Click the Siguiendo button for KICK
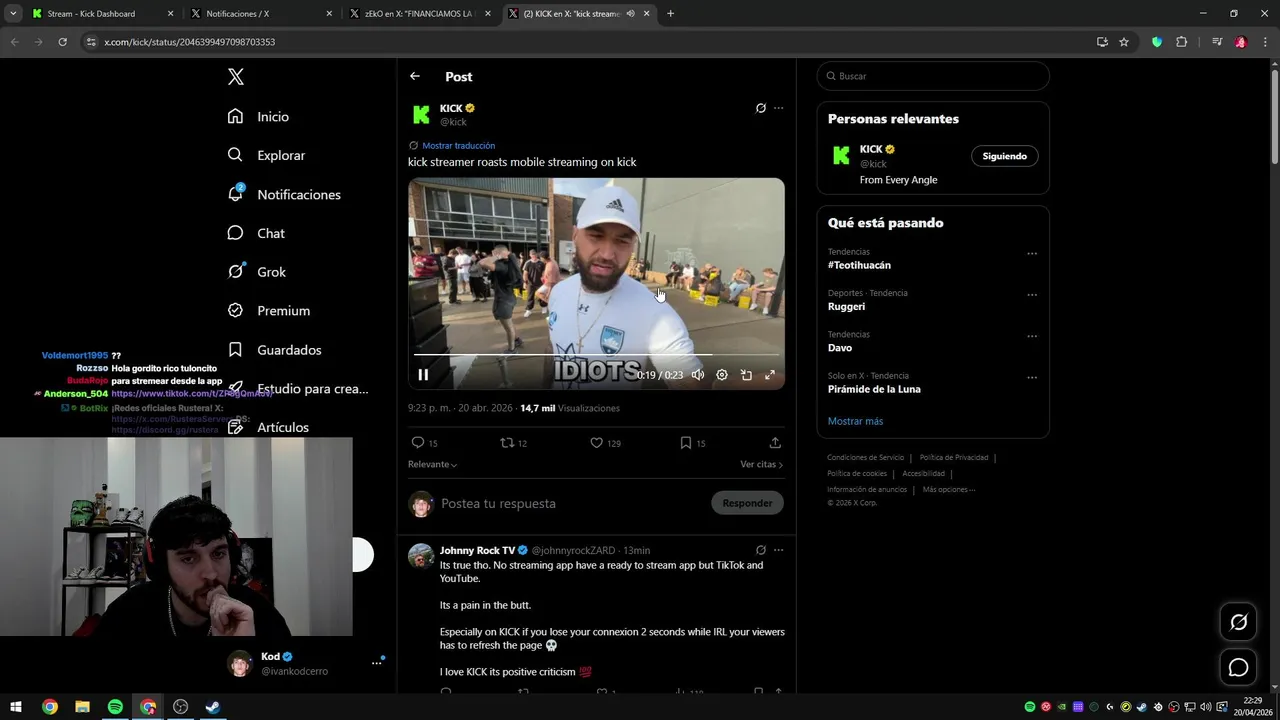1280x720 pixels. 1004,156
